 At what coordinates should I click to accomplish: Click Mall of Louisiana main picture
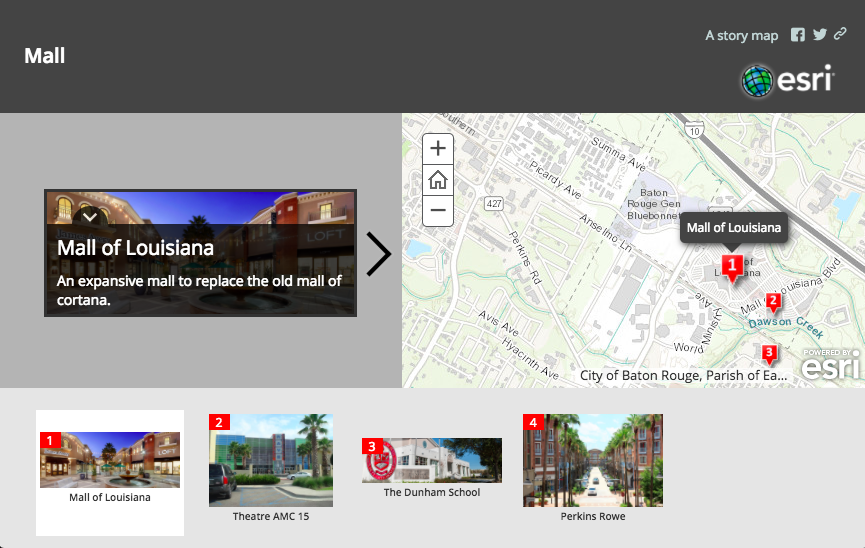(x=200, y=253)
